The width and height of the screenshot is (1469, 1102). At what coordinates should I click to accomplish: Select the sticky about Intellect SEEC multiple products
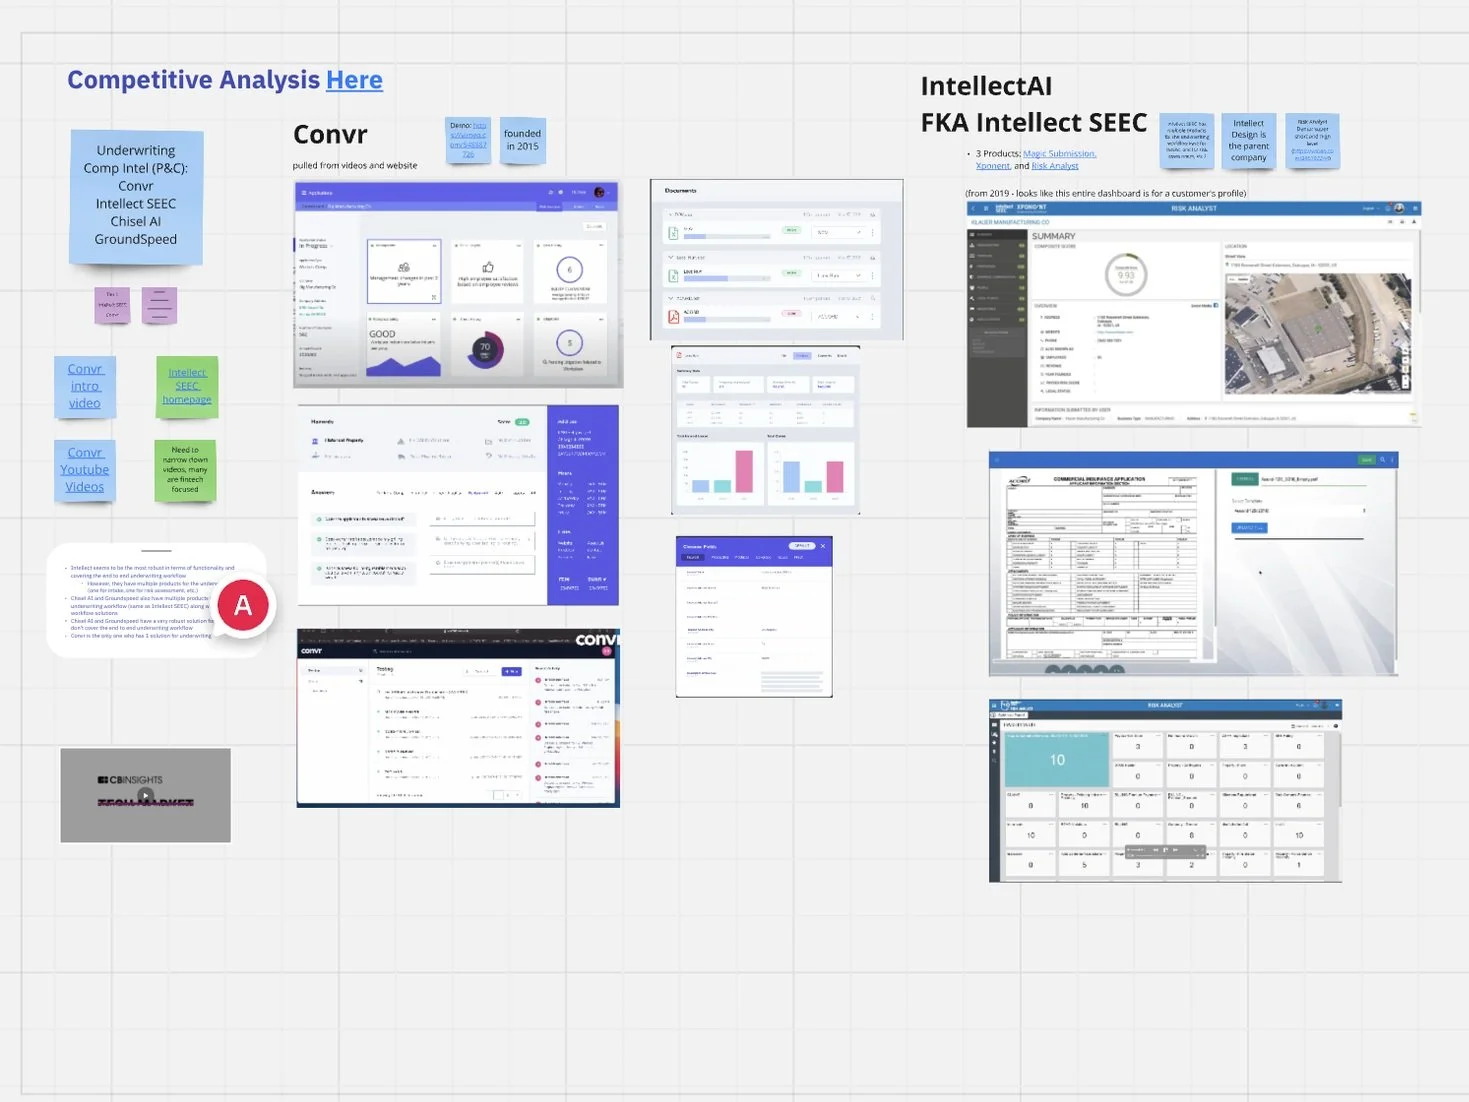point(1187,140)
